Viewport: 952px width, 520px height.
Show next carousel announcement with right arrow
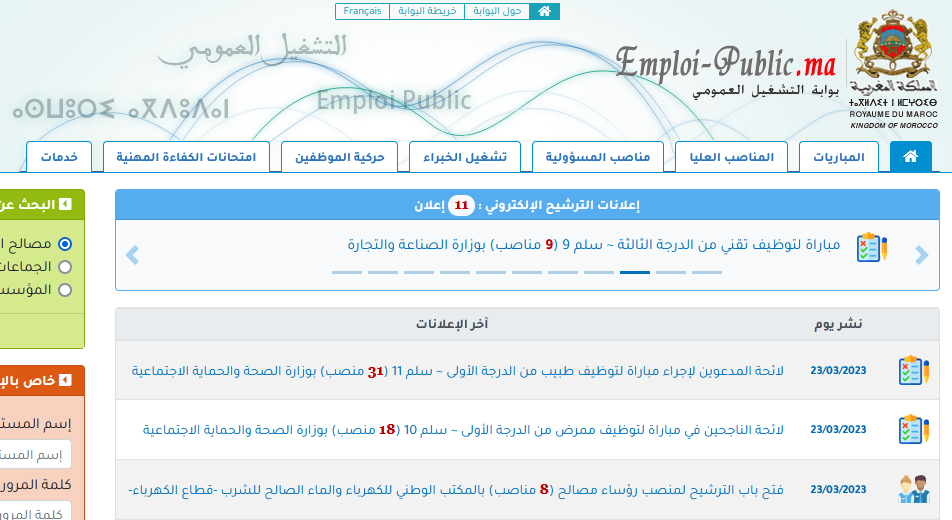[922, 255]
